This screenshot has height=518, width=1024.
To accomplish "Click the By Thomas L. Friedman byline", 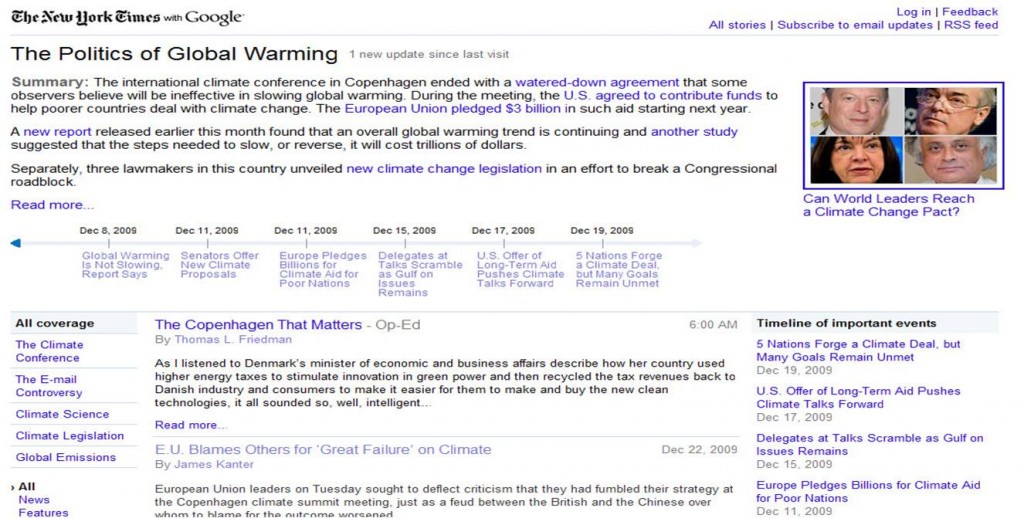I will 223,340.
